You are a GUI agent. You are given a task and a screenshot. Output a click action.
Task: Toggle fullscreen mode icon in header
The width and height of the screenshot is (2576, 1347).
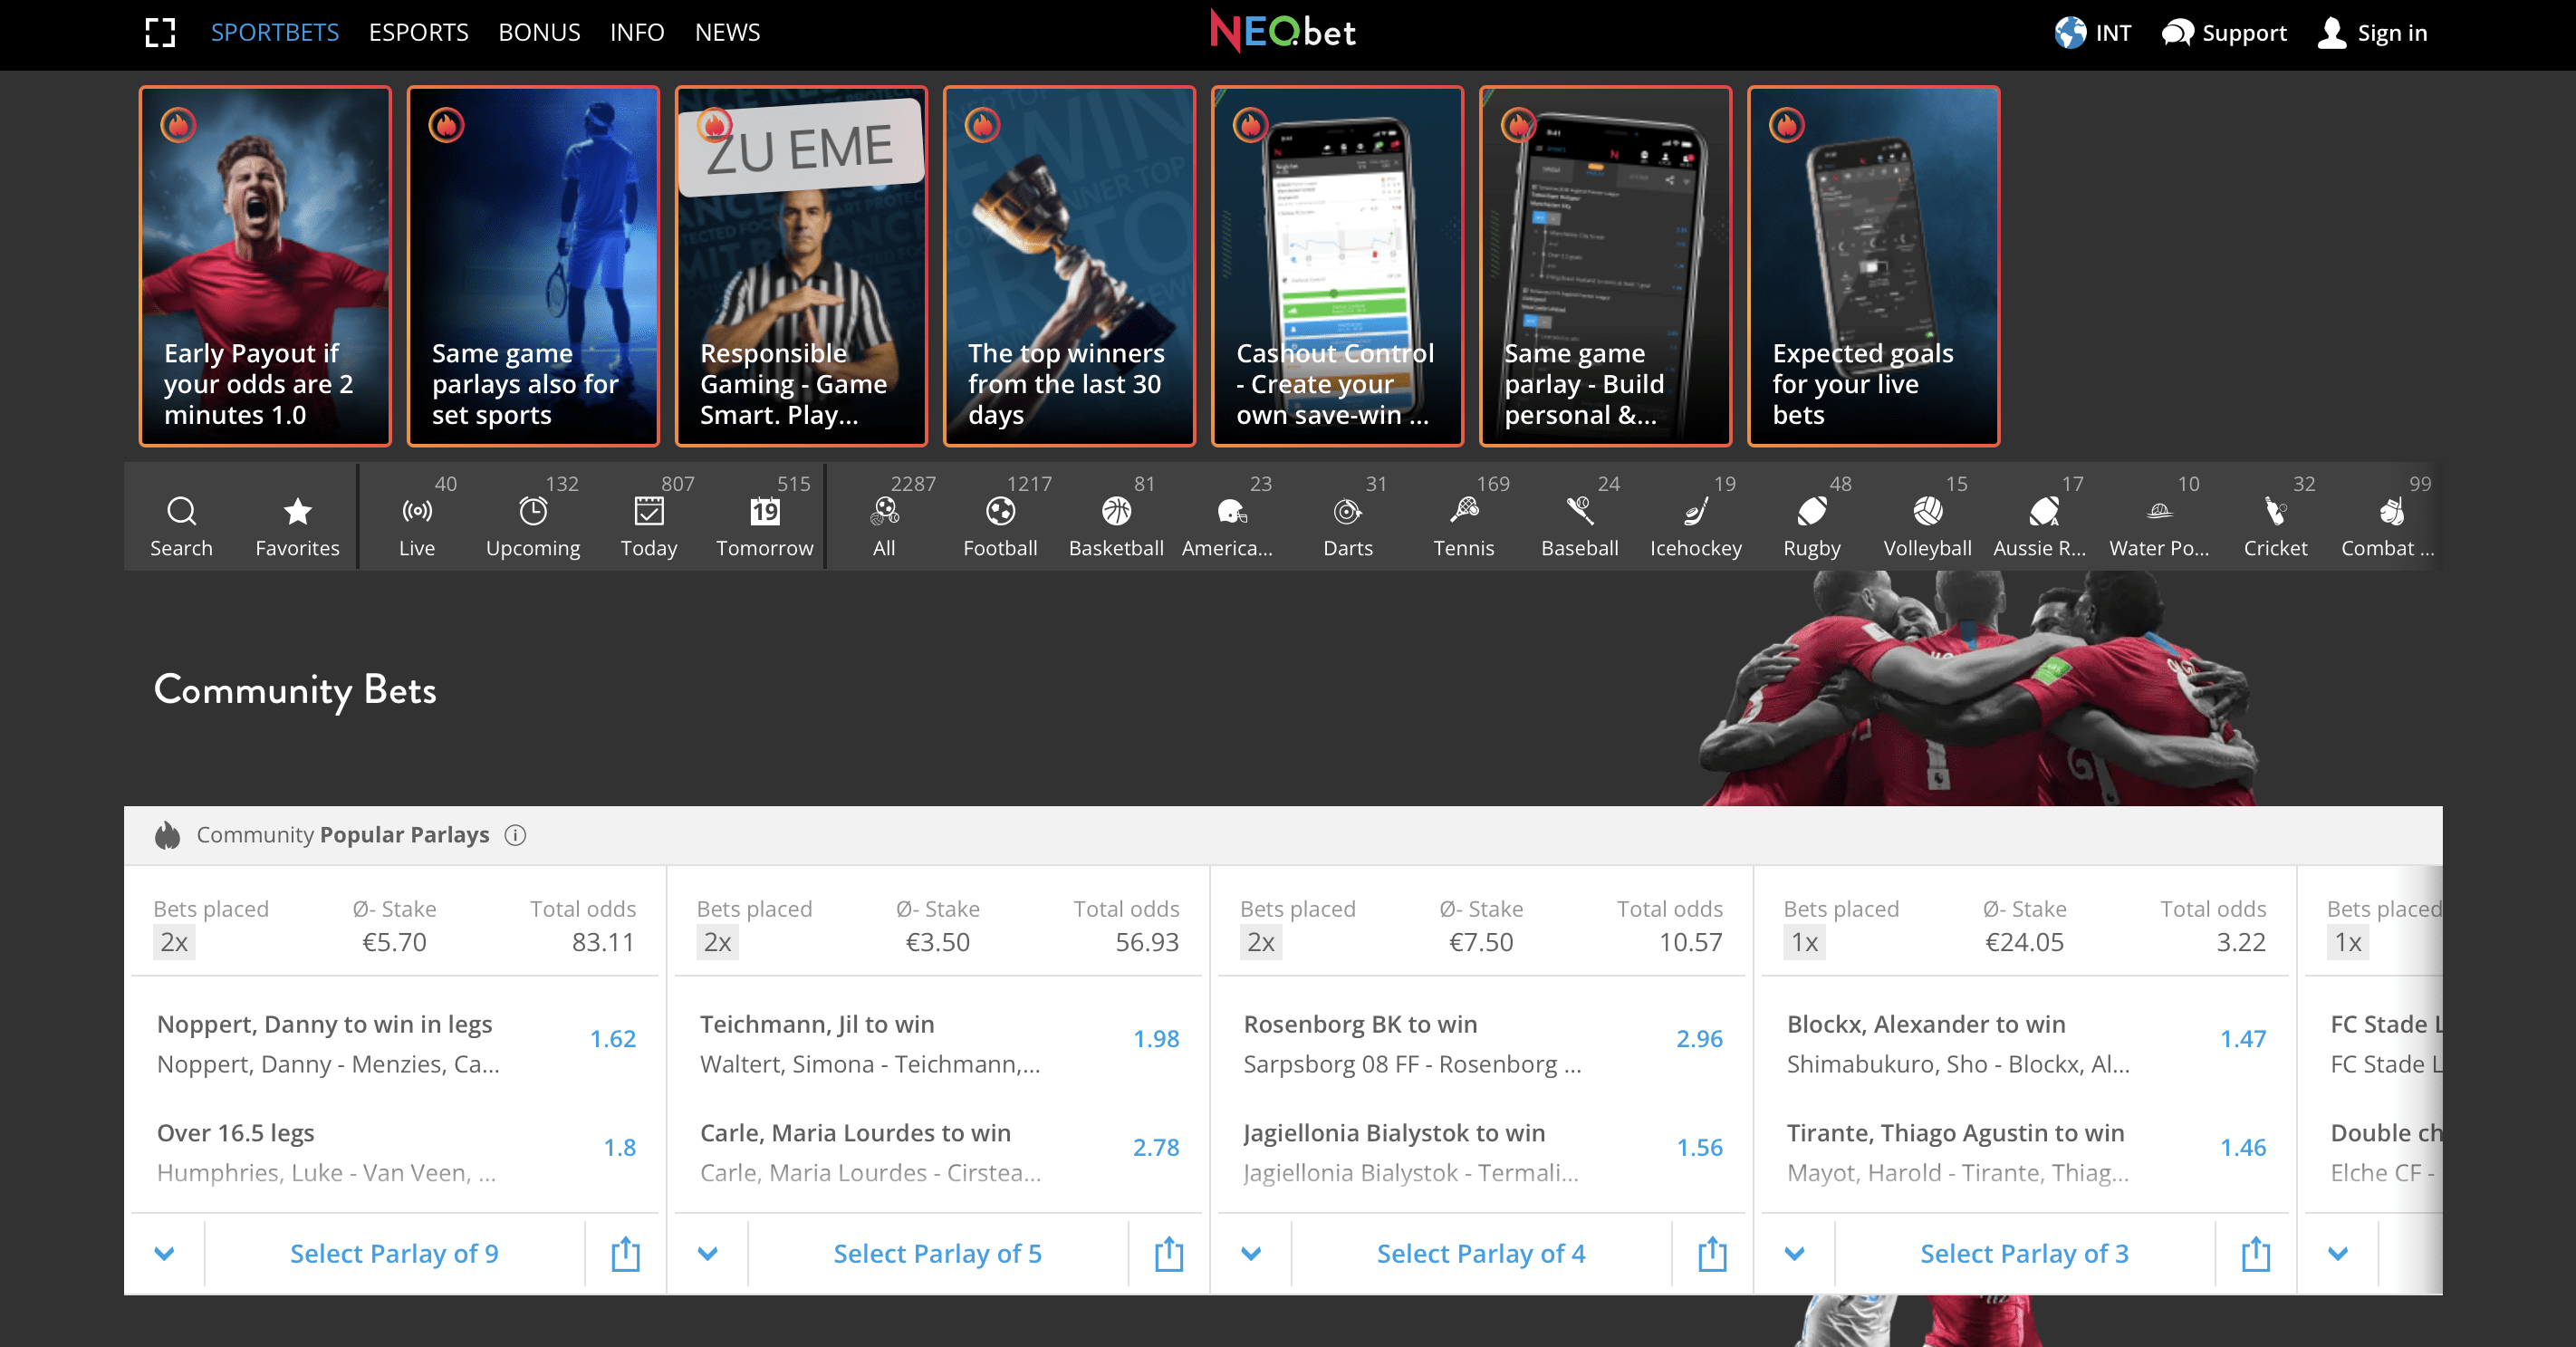click(x=160, y=33)
